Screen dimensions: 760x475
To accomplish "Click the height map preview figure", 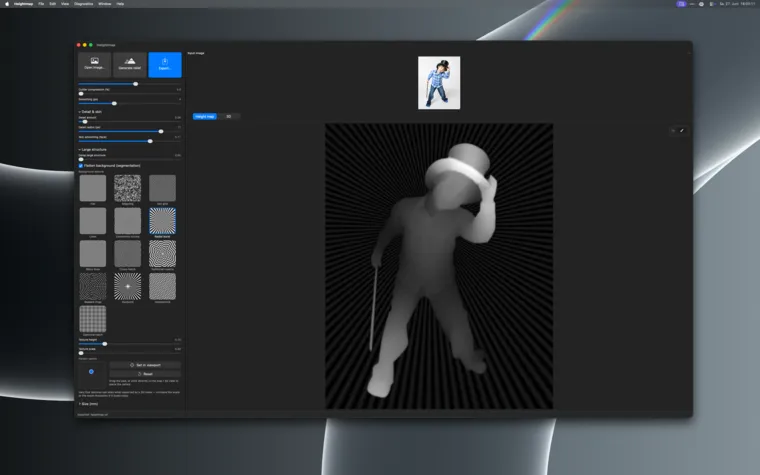I will point(439,266).
